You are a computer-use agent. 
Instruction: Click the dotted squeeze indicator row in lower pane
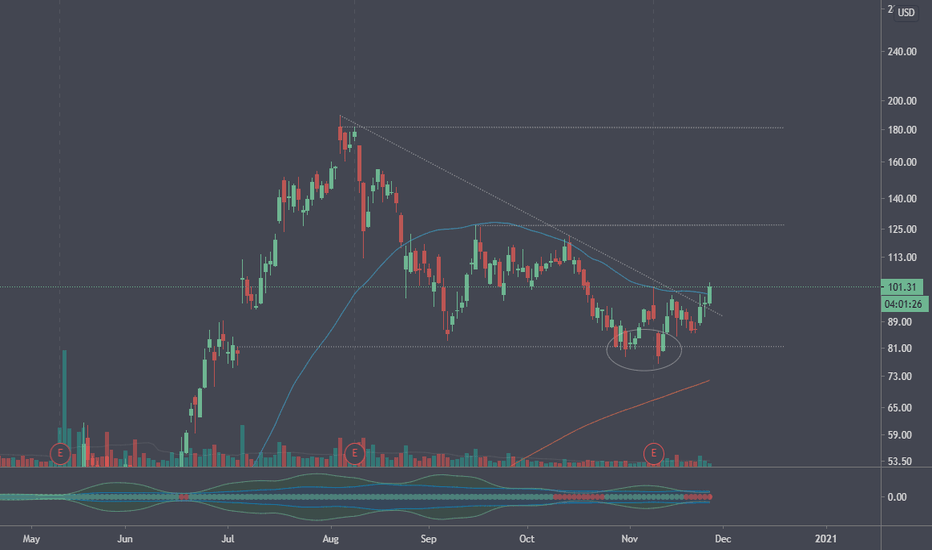click(x=357, y=497)
